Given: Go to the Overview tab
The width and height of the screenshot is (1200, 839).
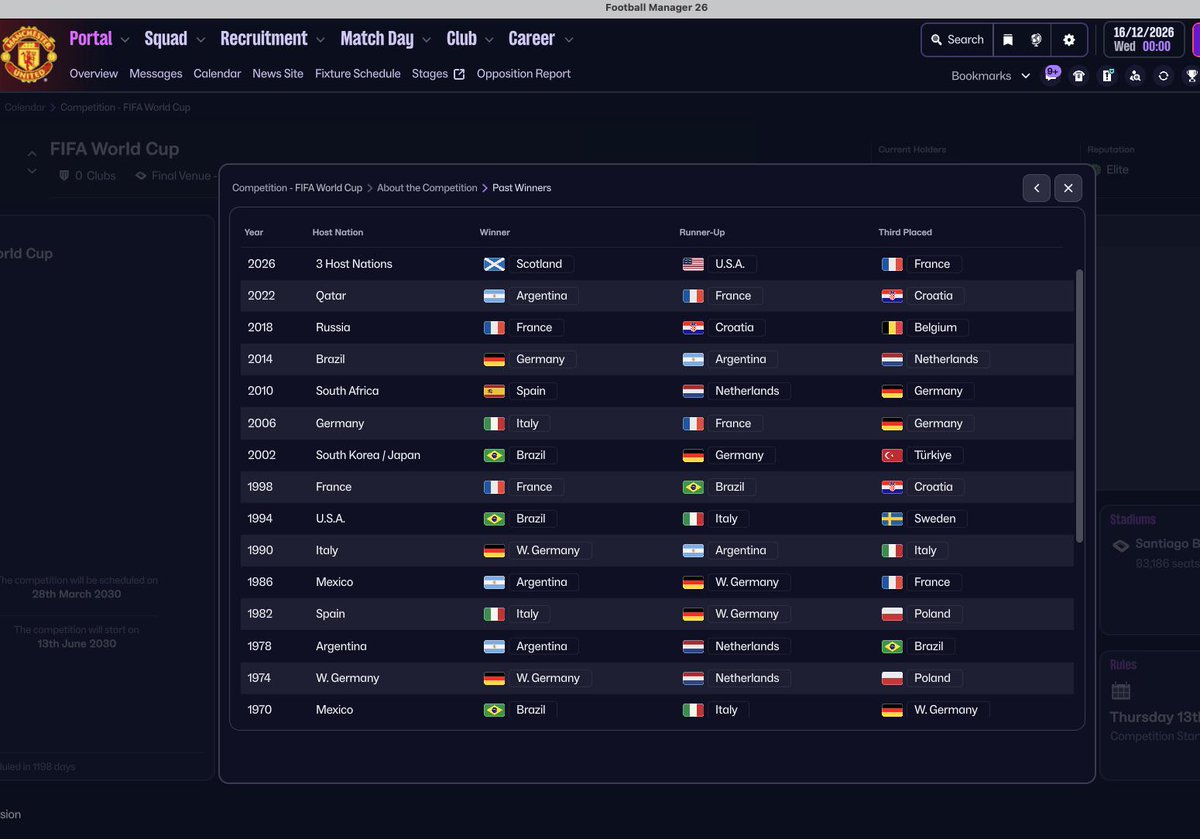Looking at the screenshot, I should tap(94, 74).
